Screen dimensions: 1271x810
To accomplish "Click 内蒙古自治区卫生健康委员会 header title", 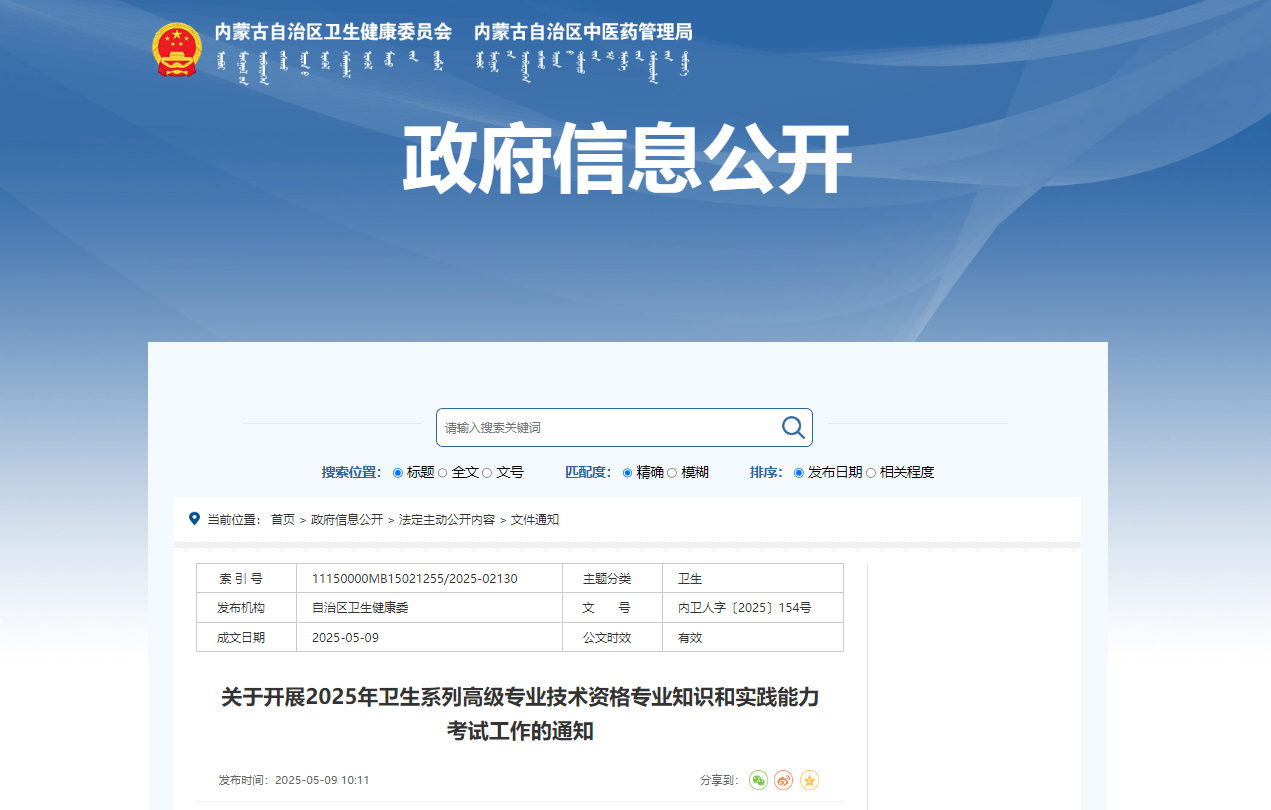I will 333,31.
